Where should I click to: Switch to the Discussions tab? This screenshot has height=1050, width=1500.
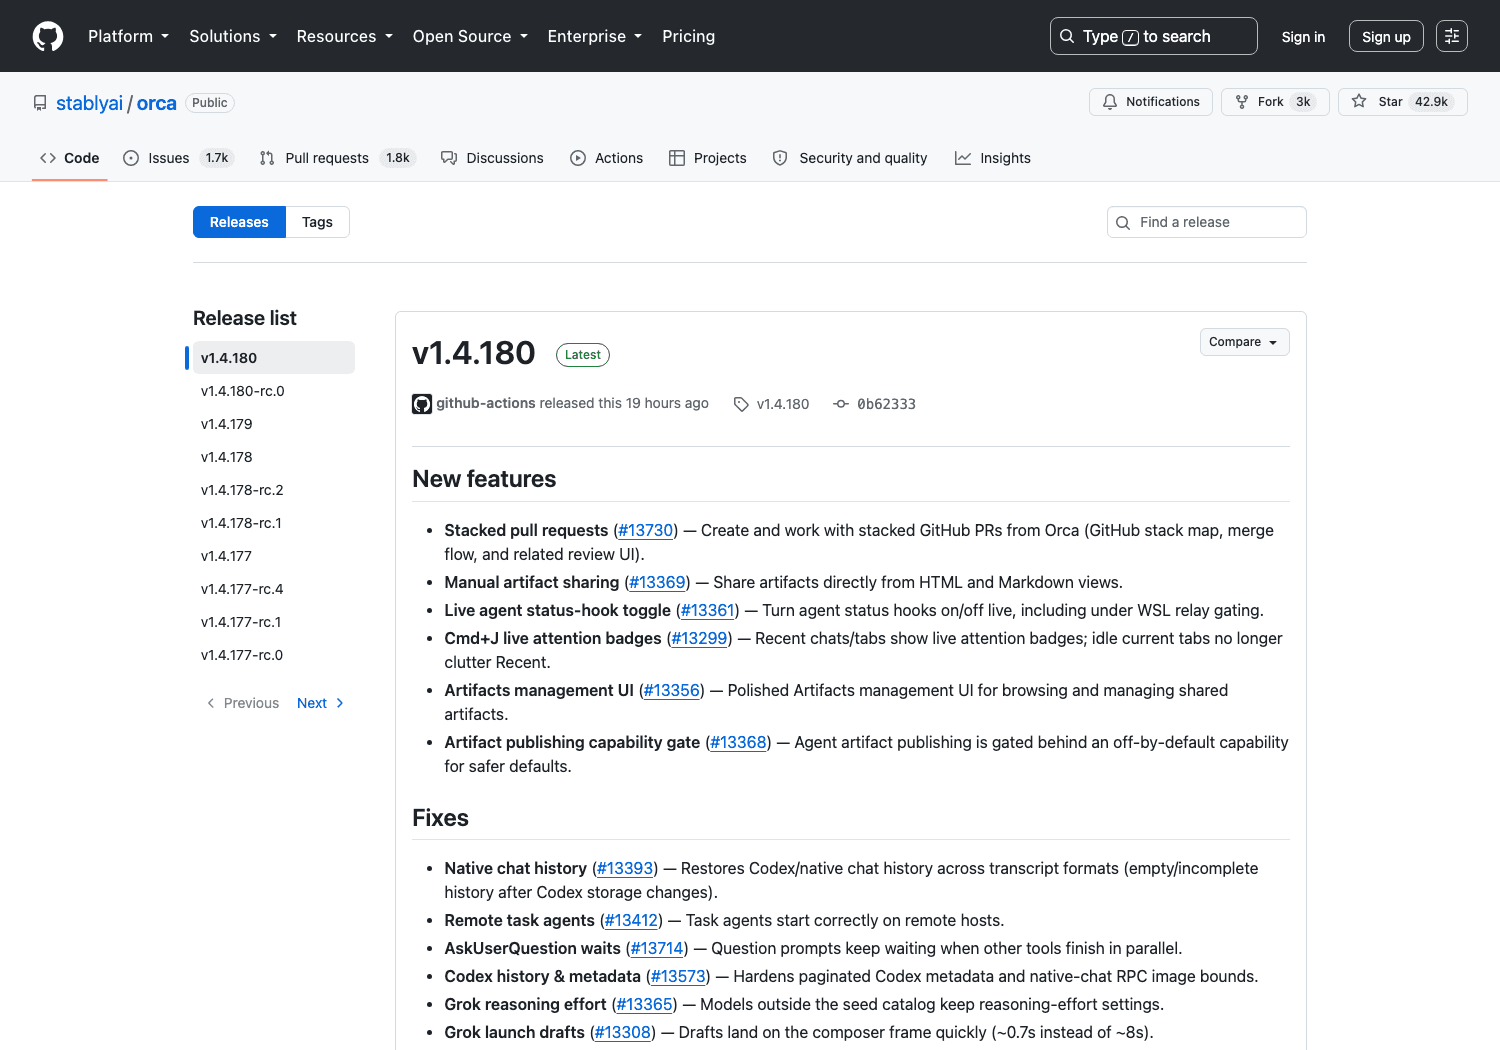492,158
